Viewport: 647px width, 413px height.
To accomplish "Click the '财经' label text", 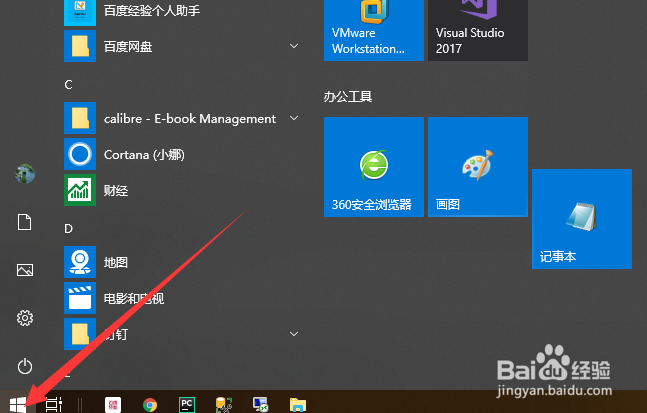I will [x=116, y=191].
